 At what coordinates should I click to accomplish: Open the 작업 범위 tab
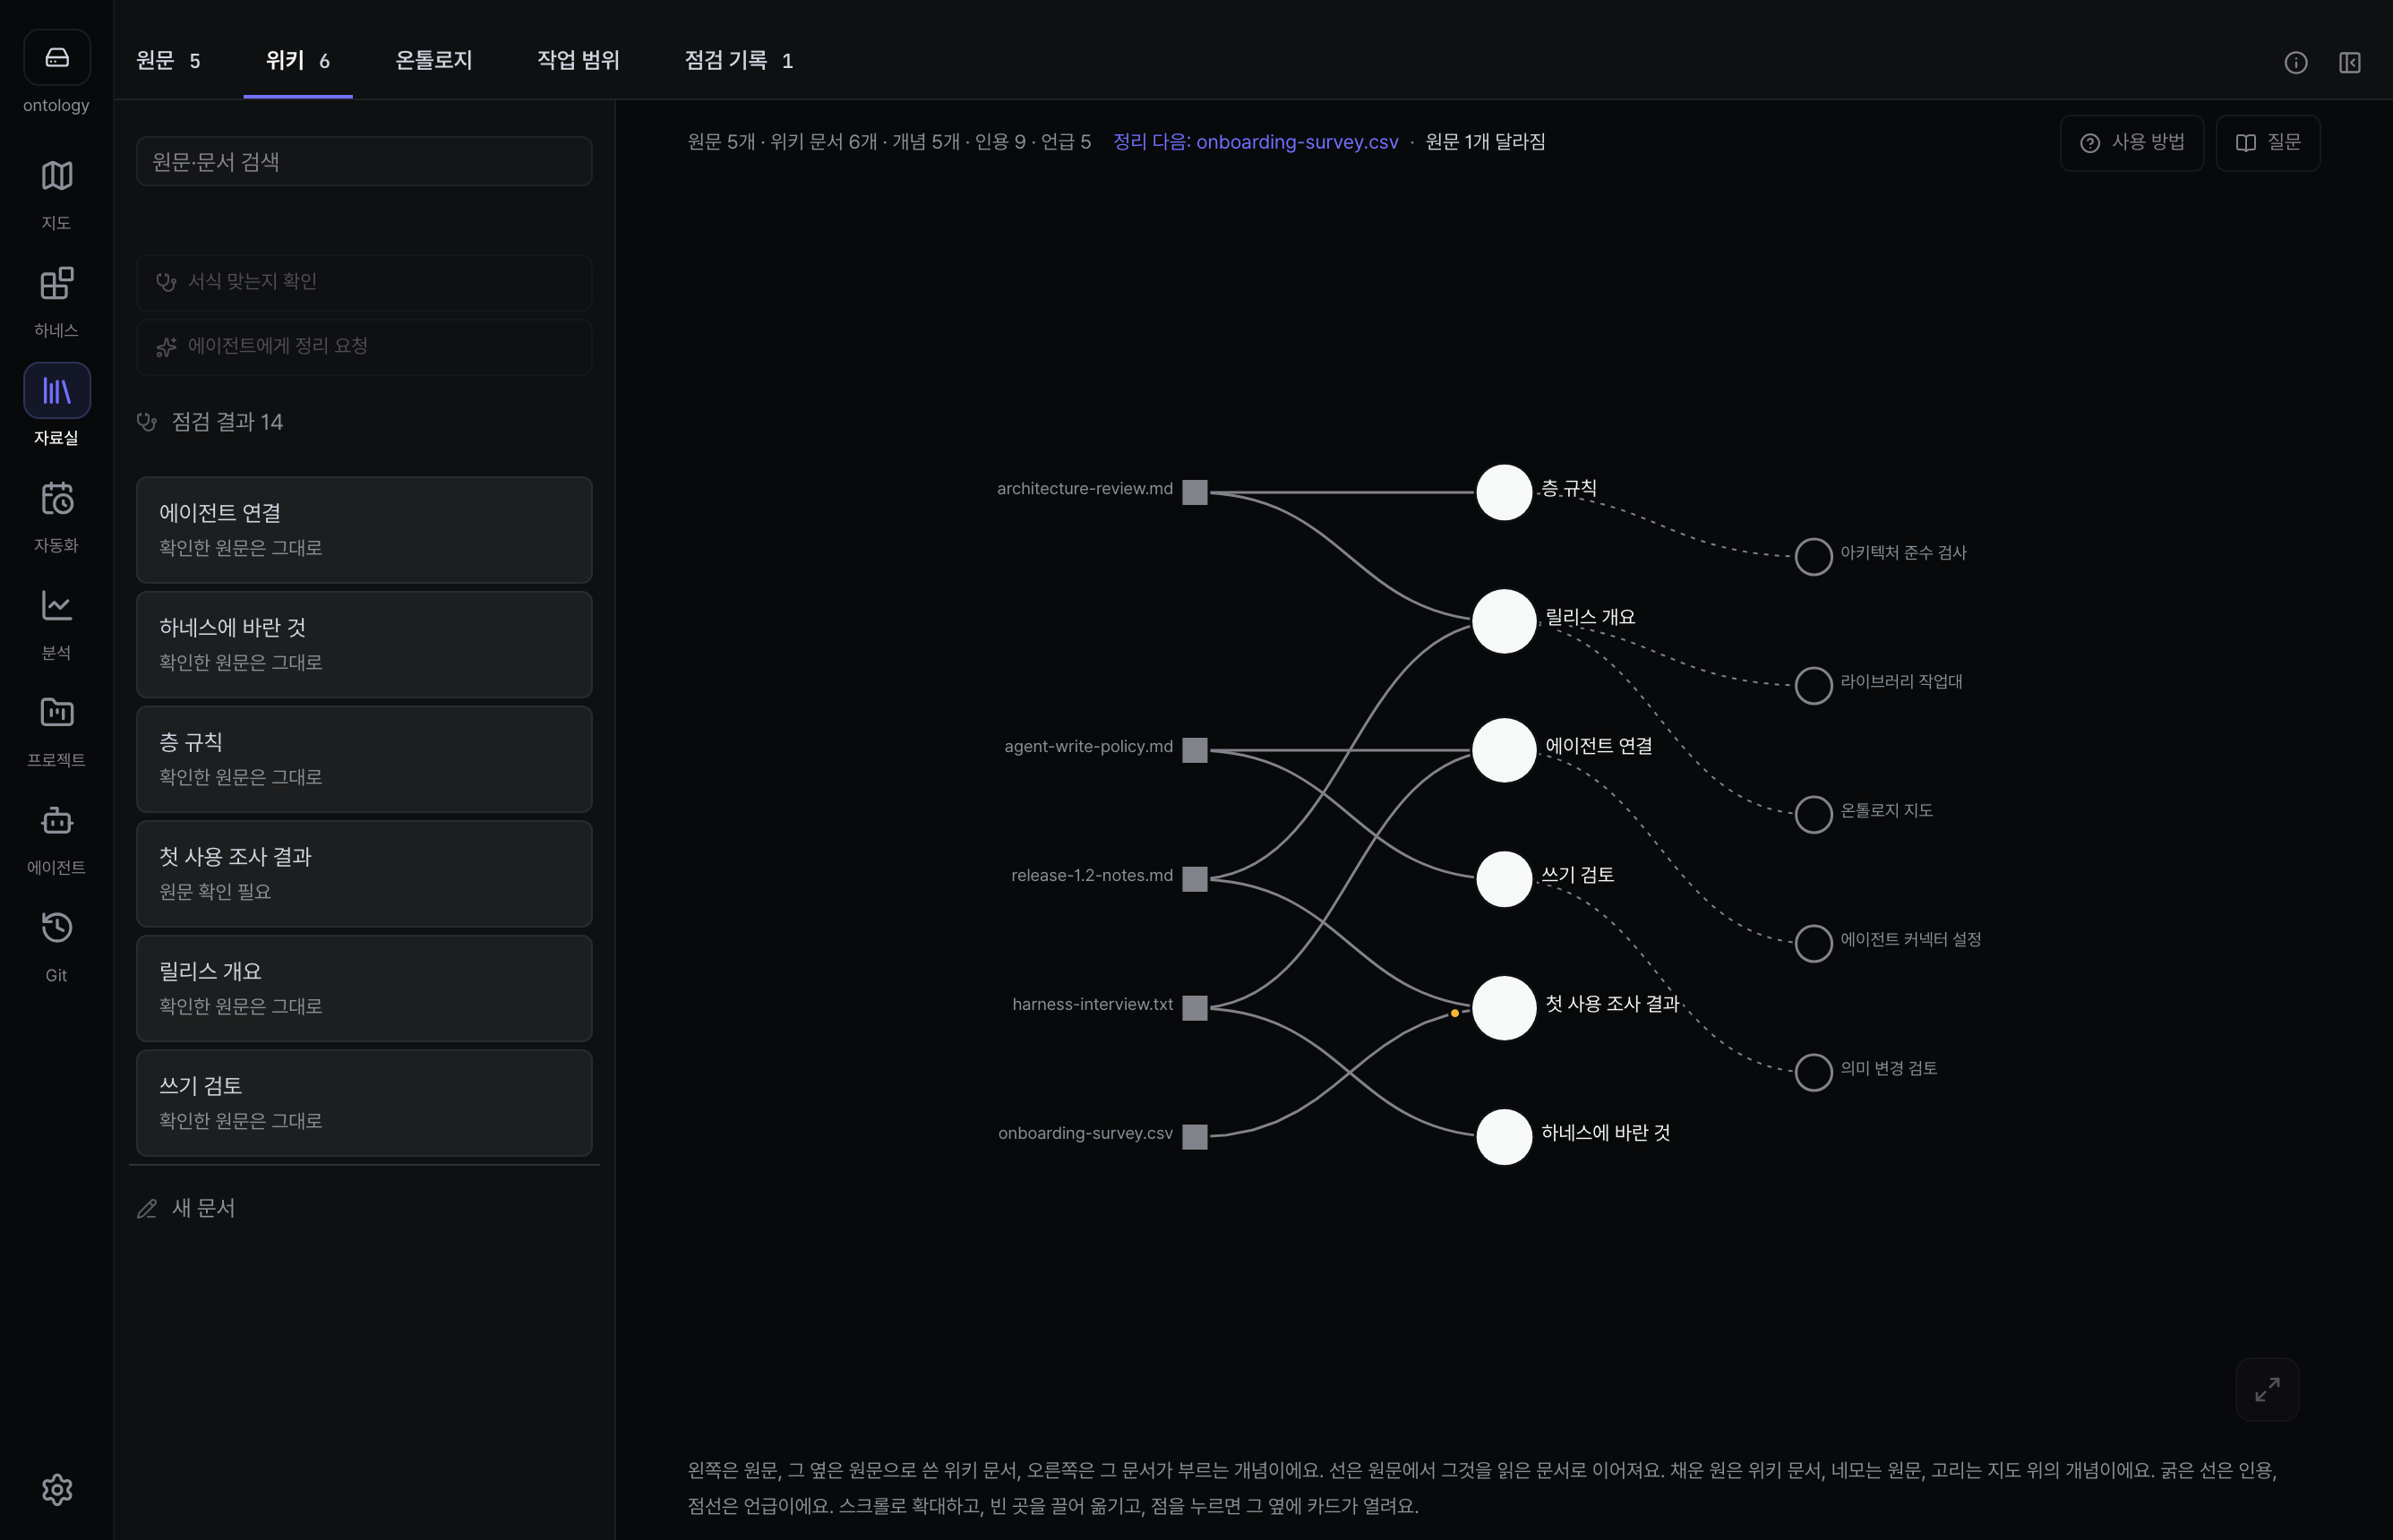(x=578, y=60)
